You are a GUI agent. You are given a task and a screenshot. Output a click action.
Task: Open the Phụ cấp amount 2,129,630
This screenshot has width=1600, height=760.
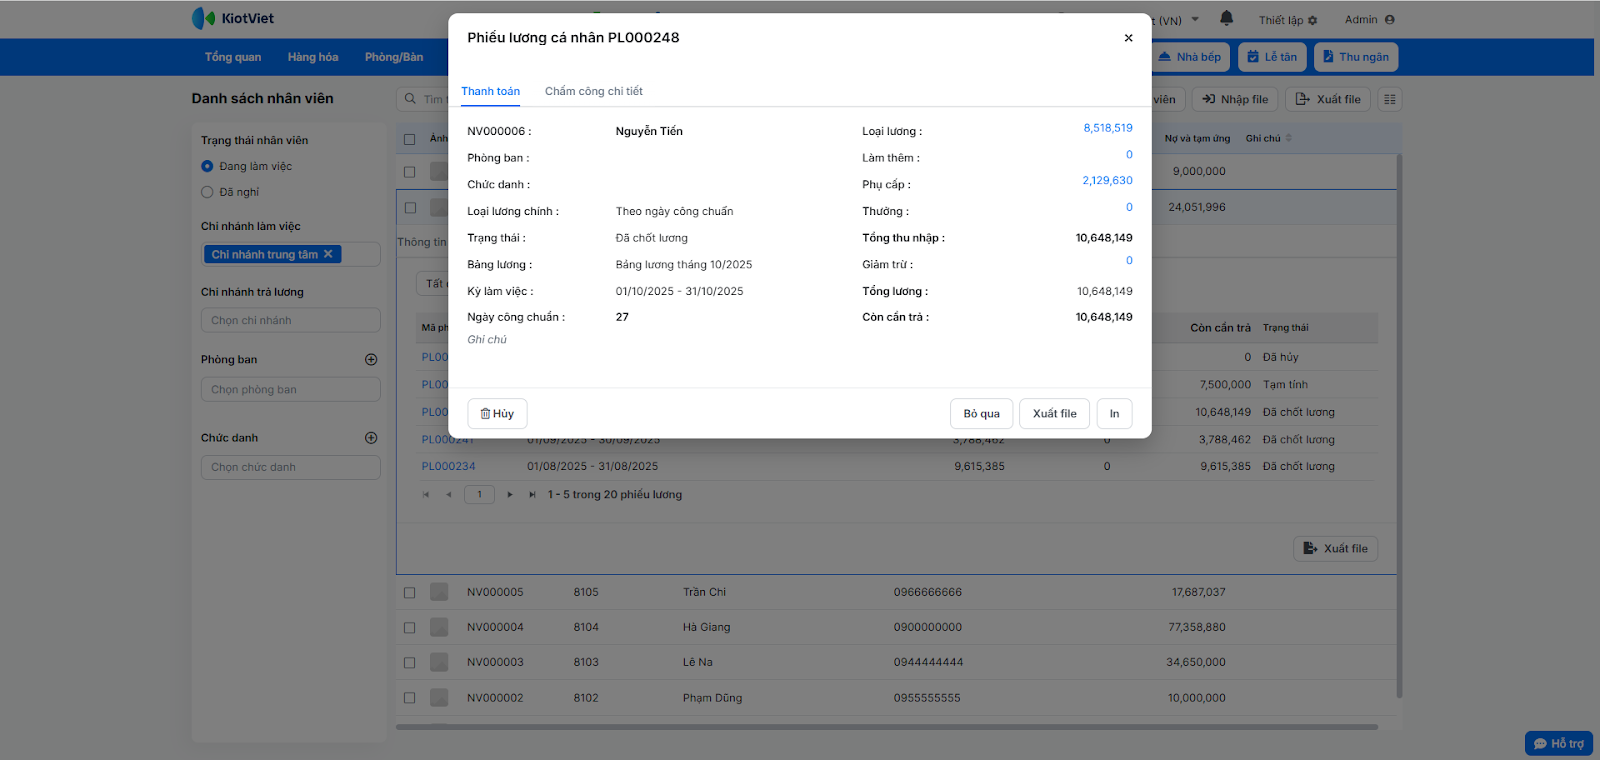coord(1107,181)
